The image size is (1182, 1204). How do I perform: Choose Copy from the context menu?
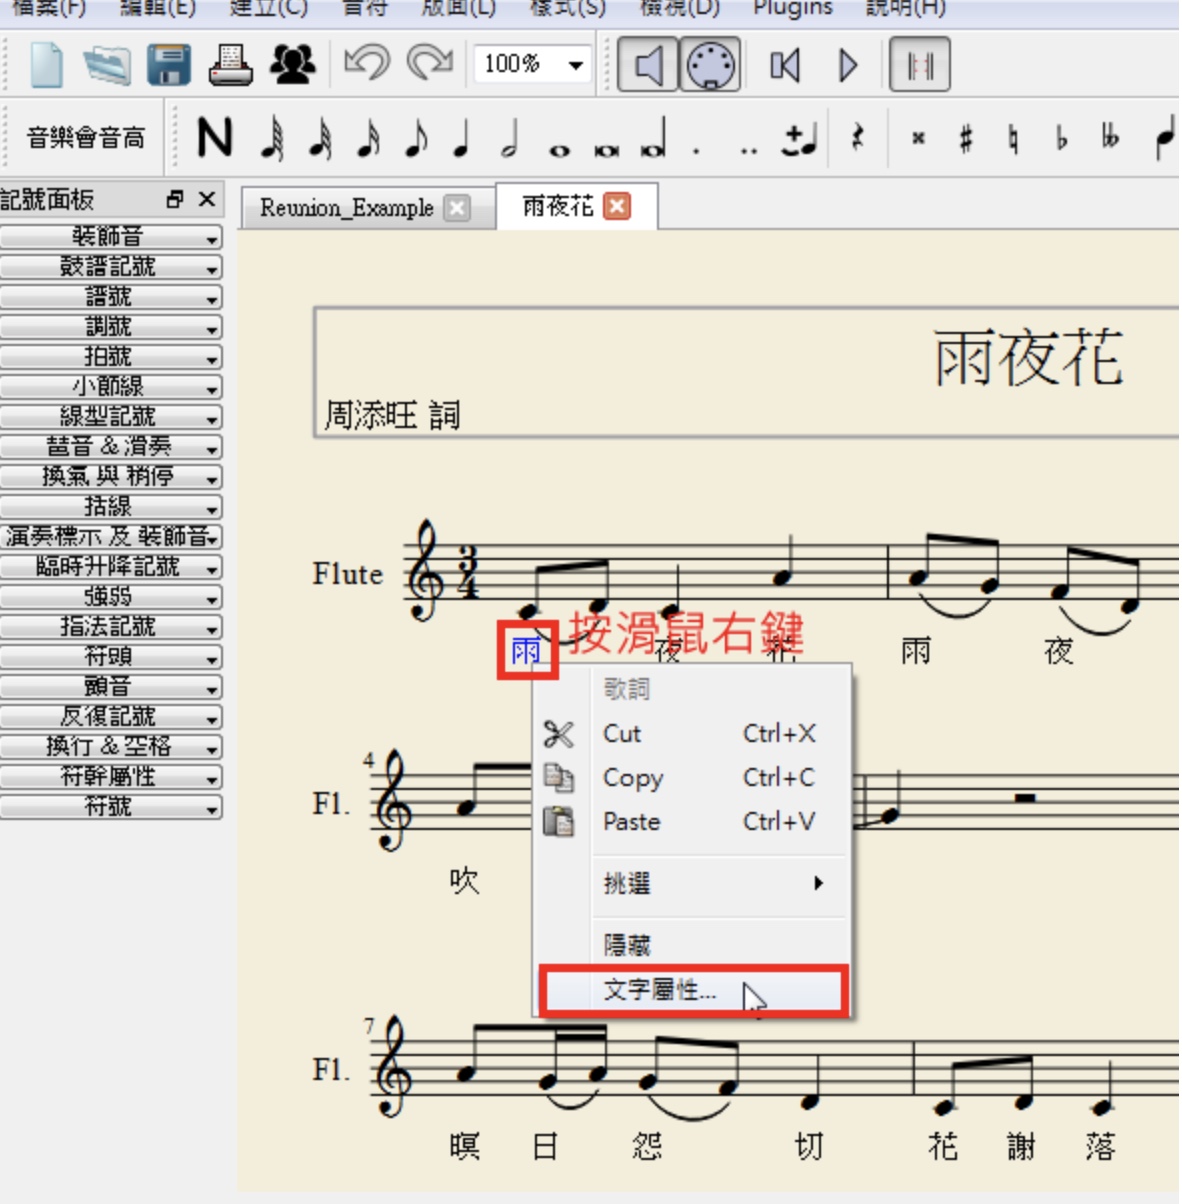693,778
